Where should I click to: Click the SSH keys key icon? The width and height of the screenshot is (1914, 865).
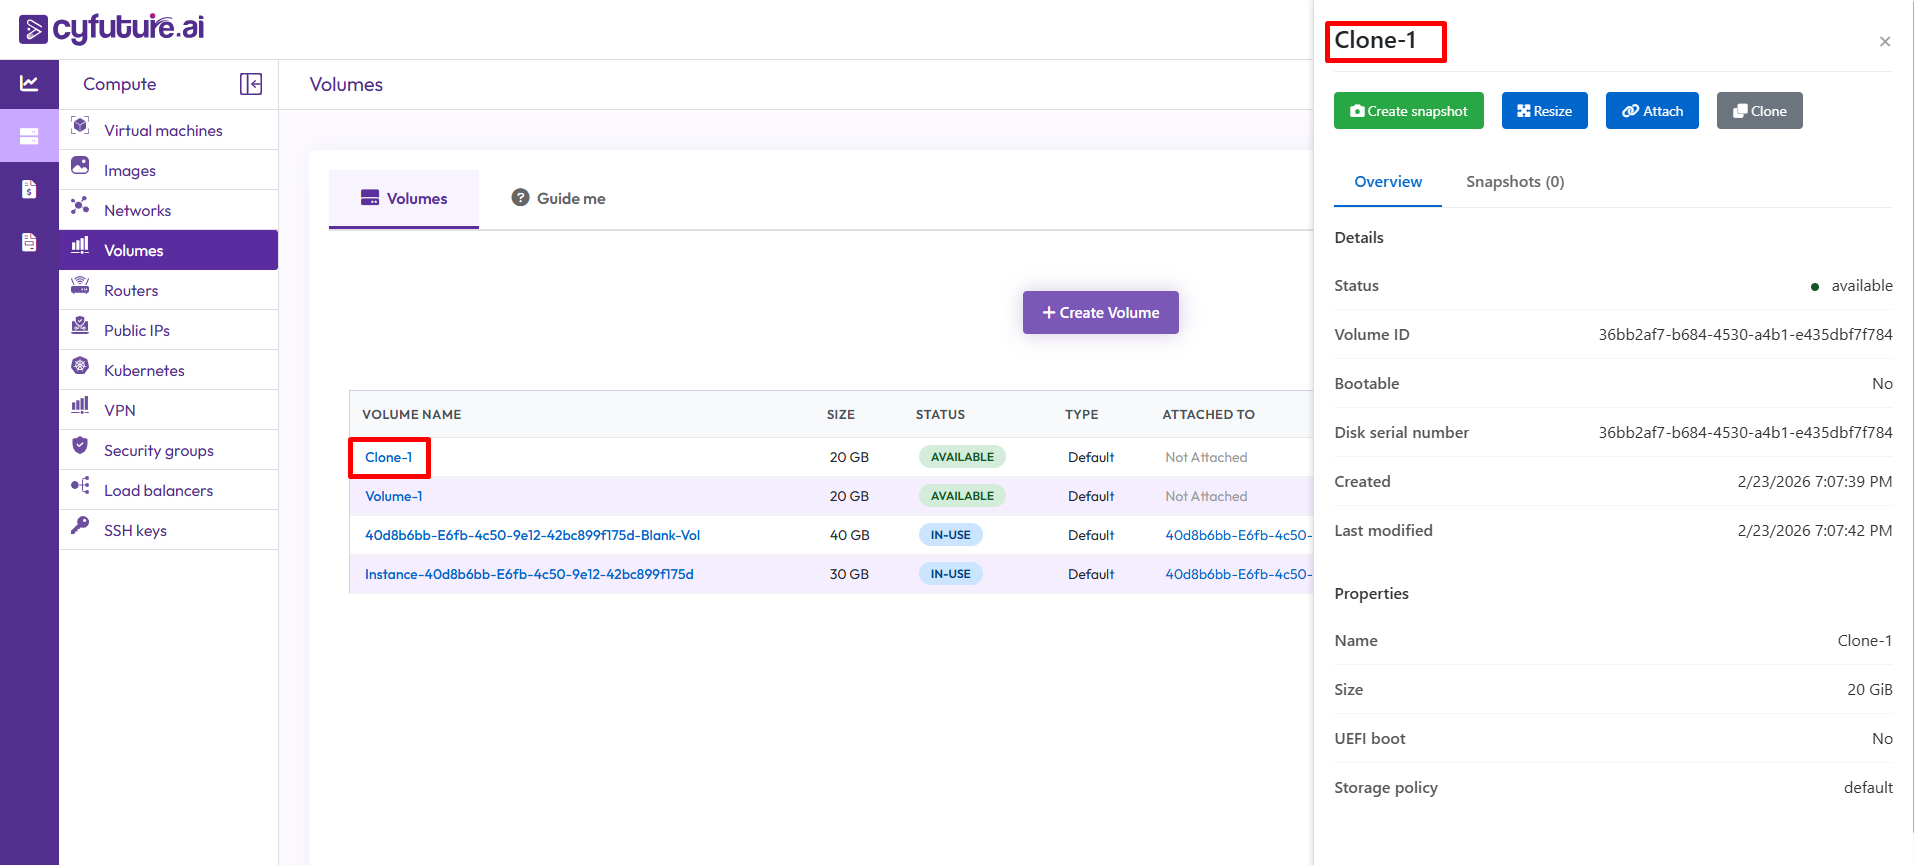click(x=80, y=527)
